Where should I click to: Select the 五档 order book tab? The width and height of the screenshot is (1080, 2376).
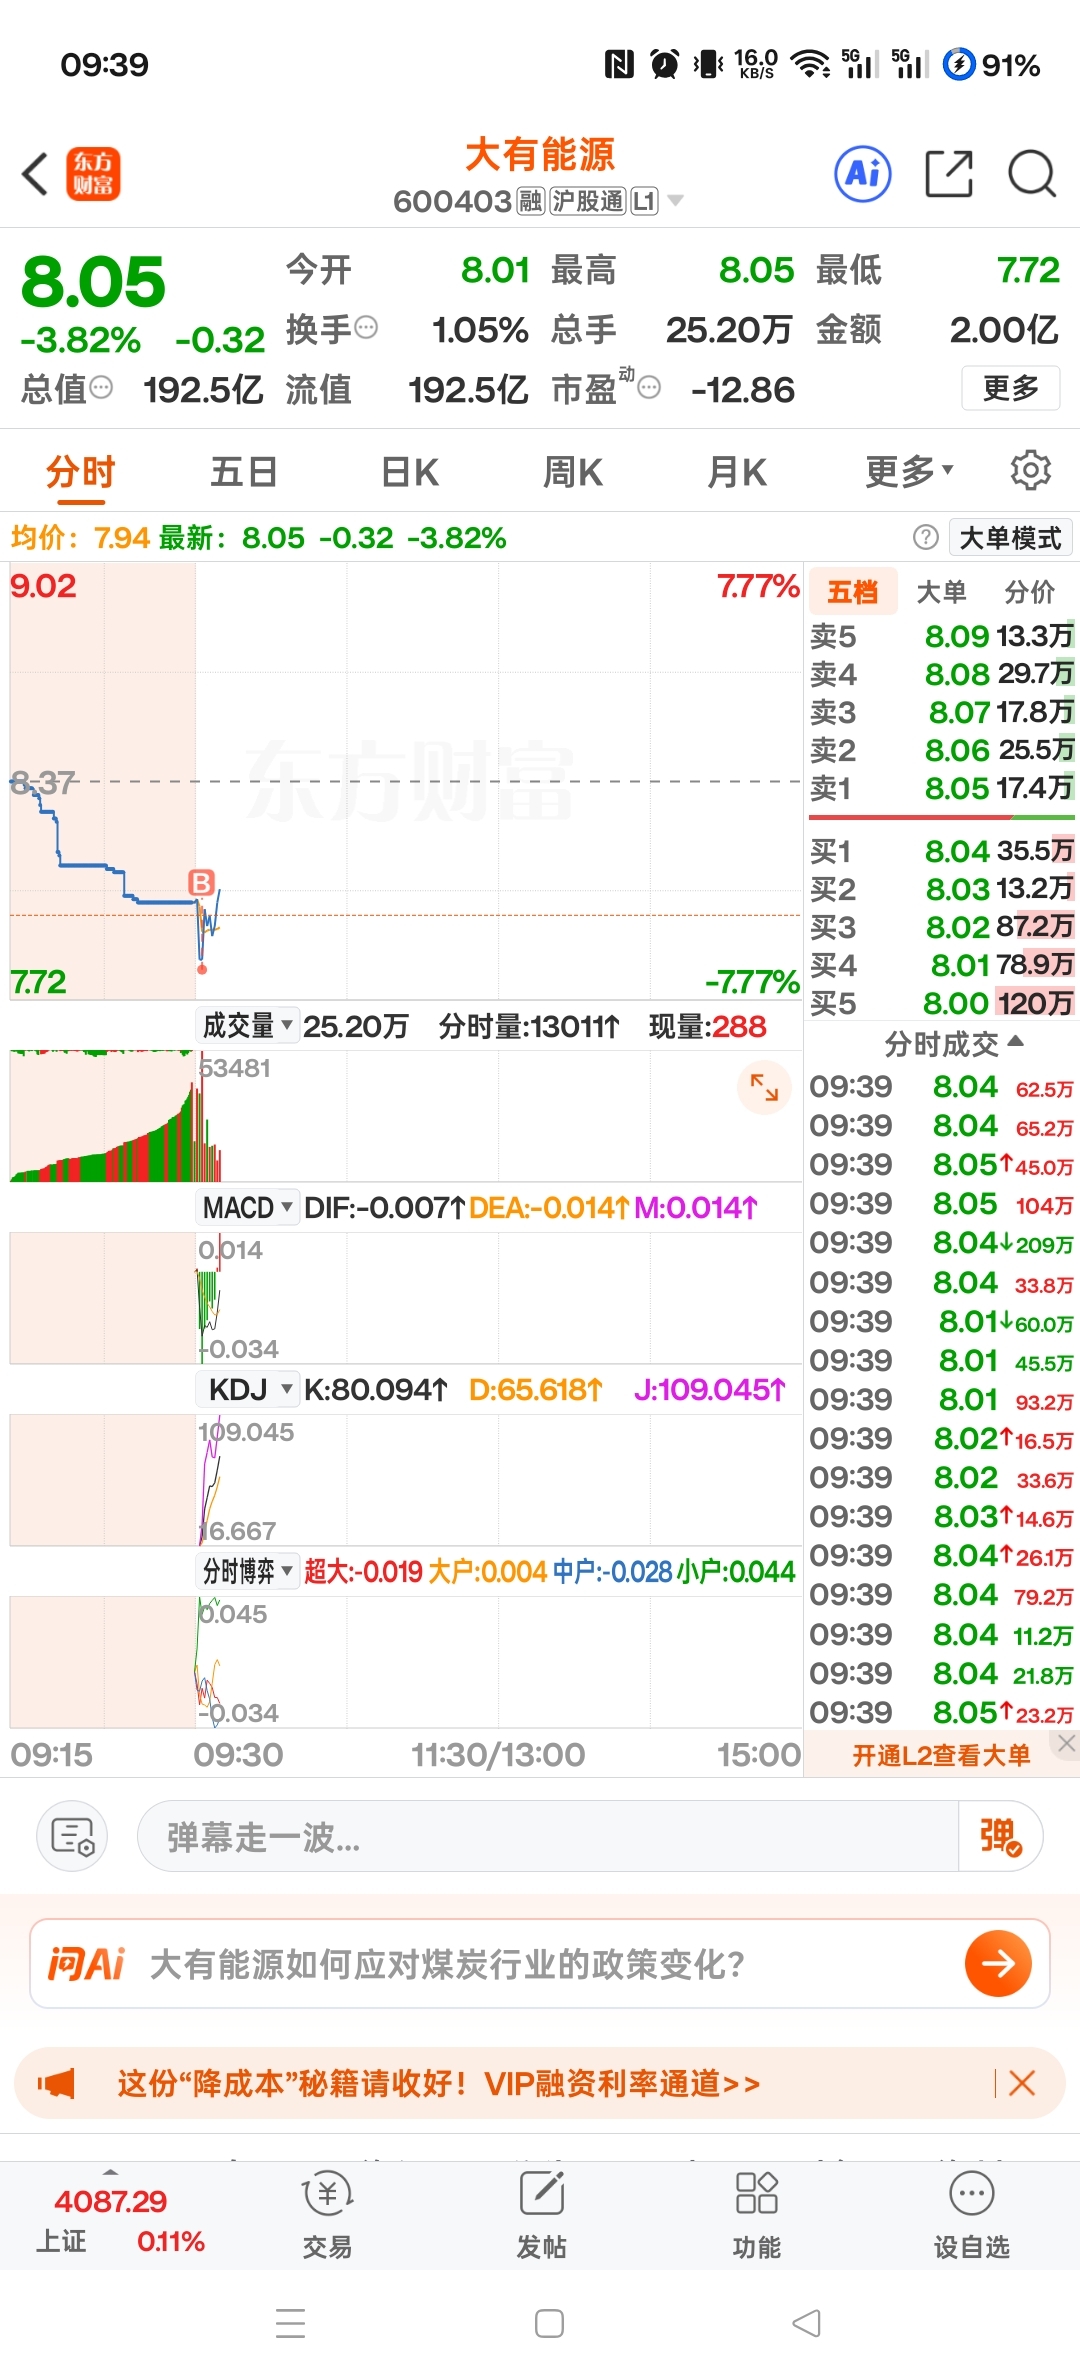[x=853, y=591]
